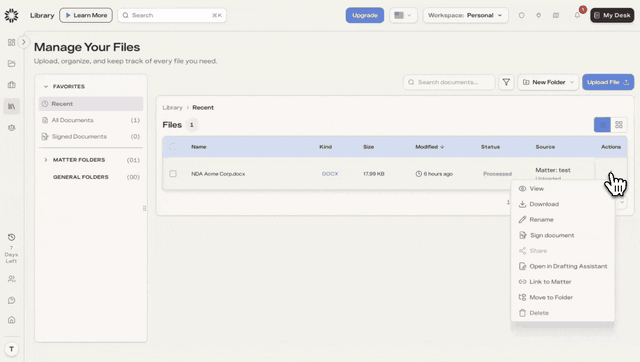Click the "Matter: test" source text
640x362 pixels.
click(553, 170)
